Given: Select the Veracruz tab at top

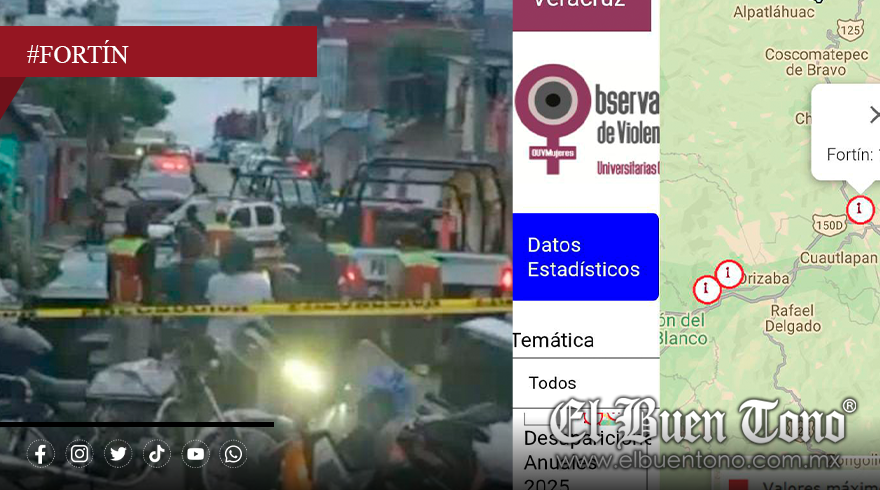Looking at the screenshot, I should pyautogui.click(x=580, y=10).
